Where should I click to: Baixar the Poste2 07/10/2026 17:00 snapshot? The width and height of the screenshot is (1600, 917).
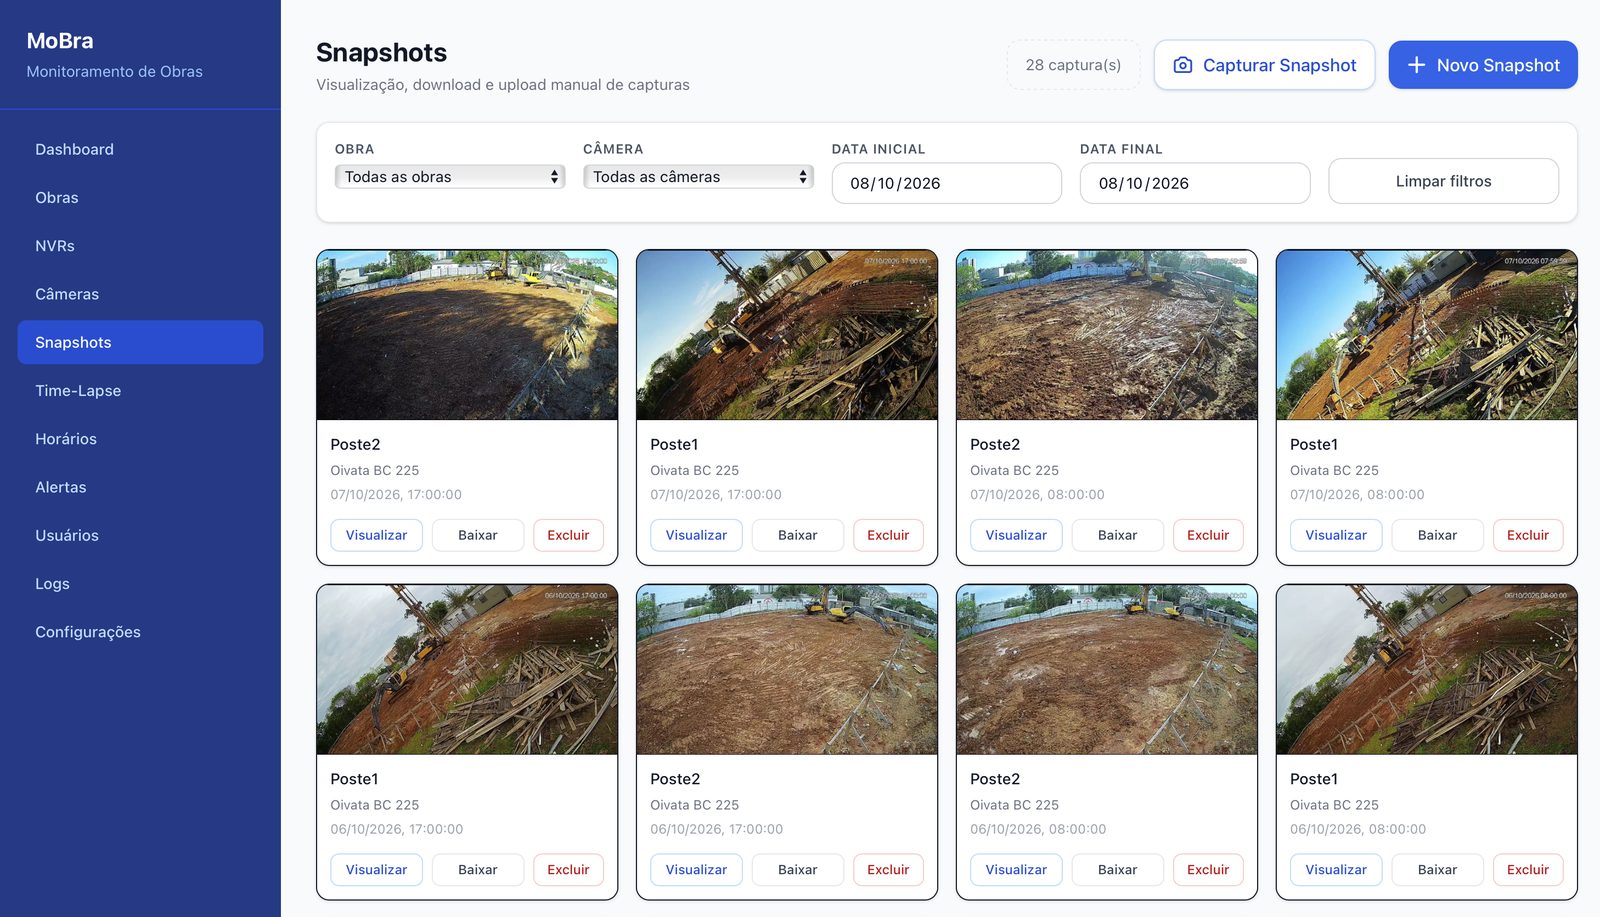pyautogui.click(x=478, y=535)
